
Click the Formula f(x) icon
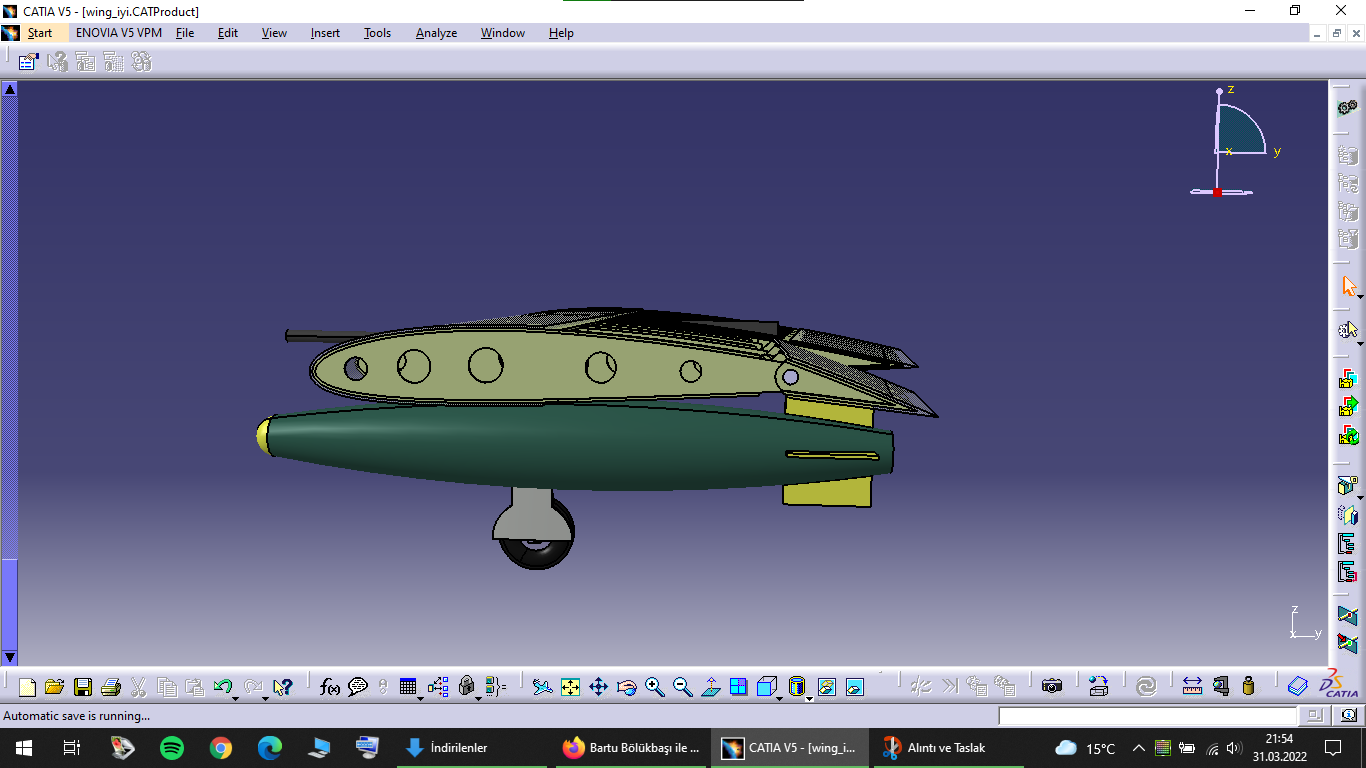click(329, 687)
